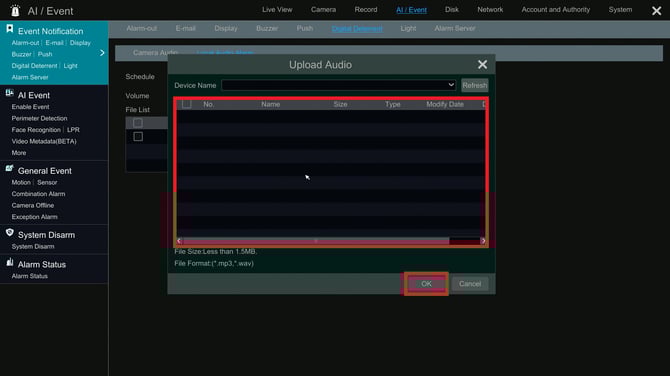Screen dimensions: 670x376
Task: Open the Network menu
Action: [490, 9]
